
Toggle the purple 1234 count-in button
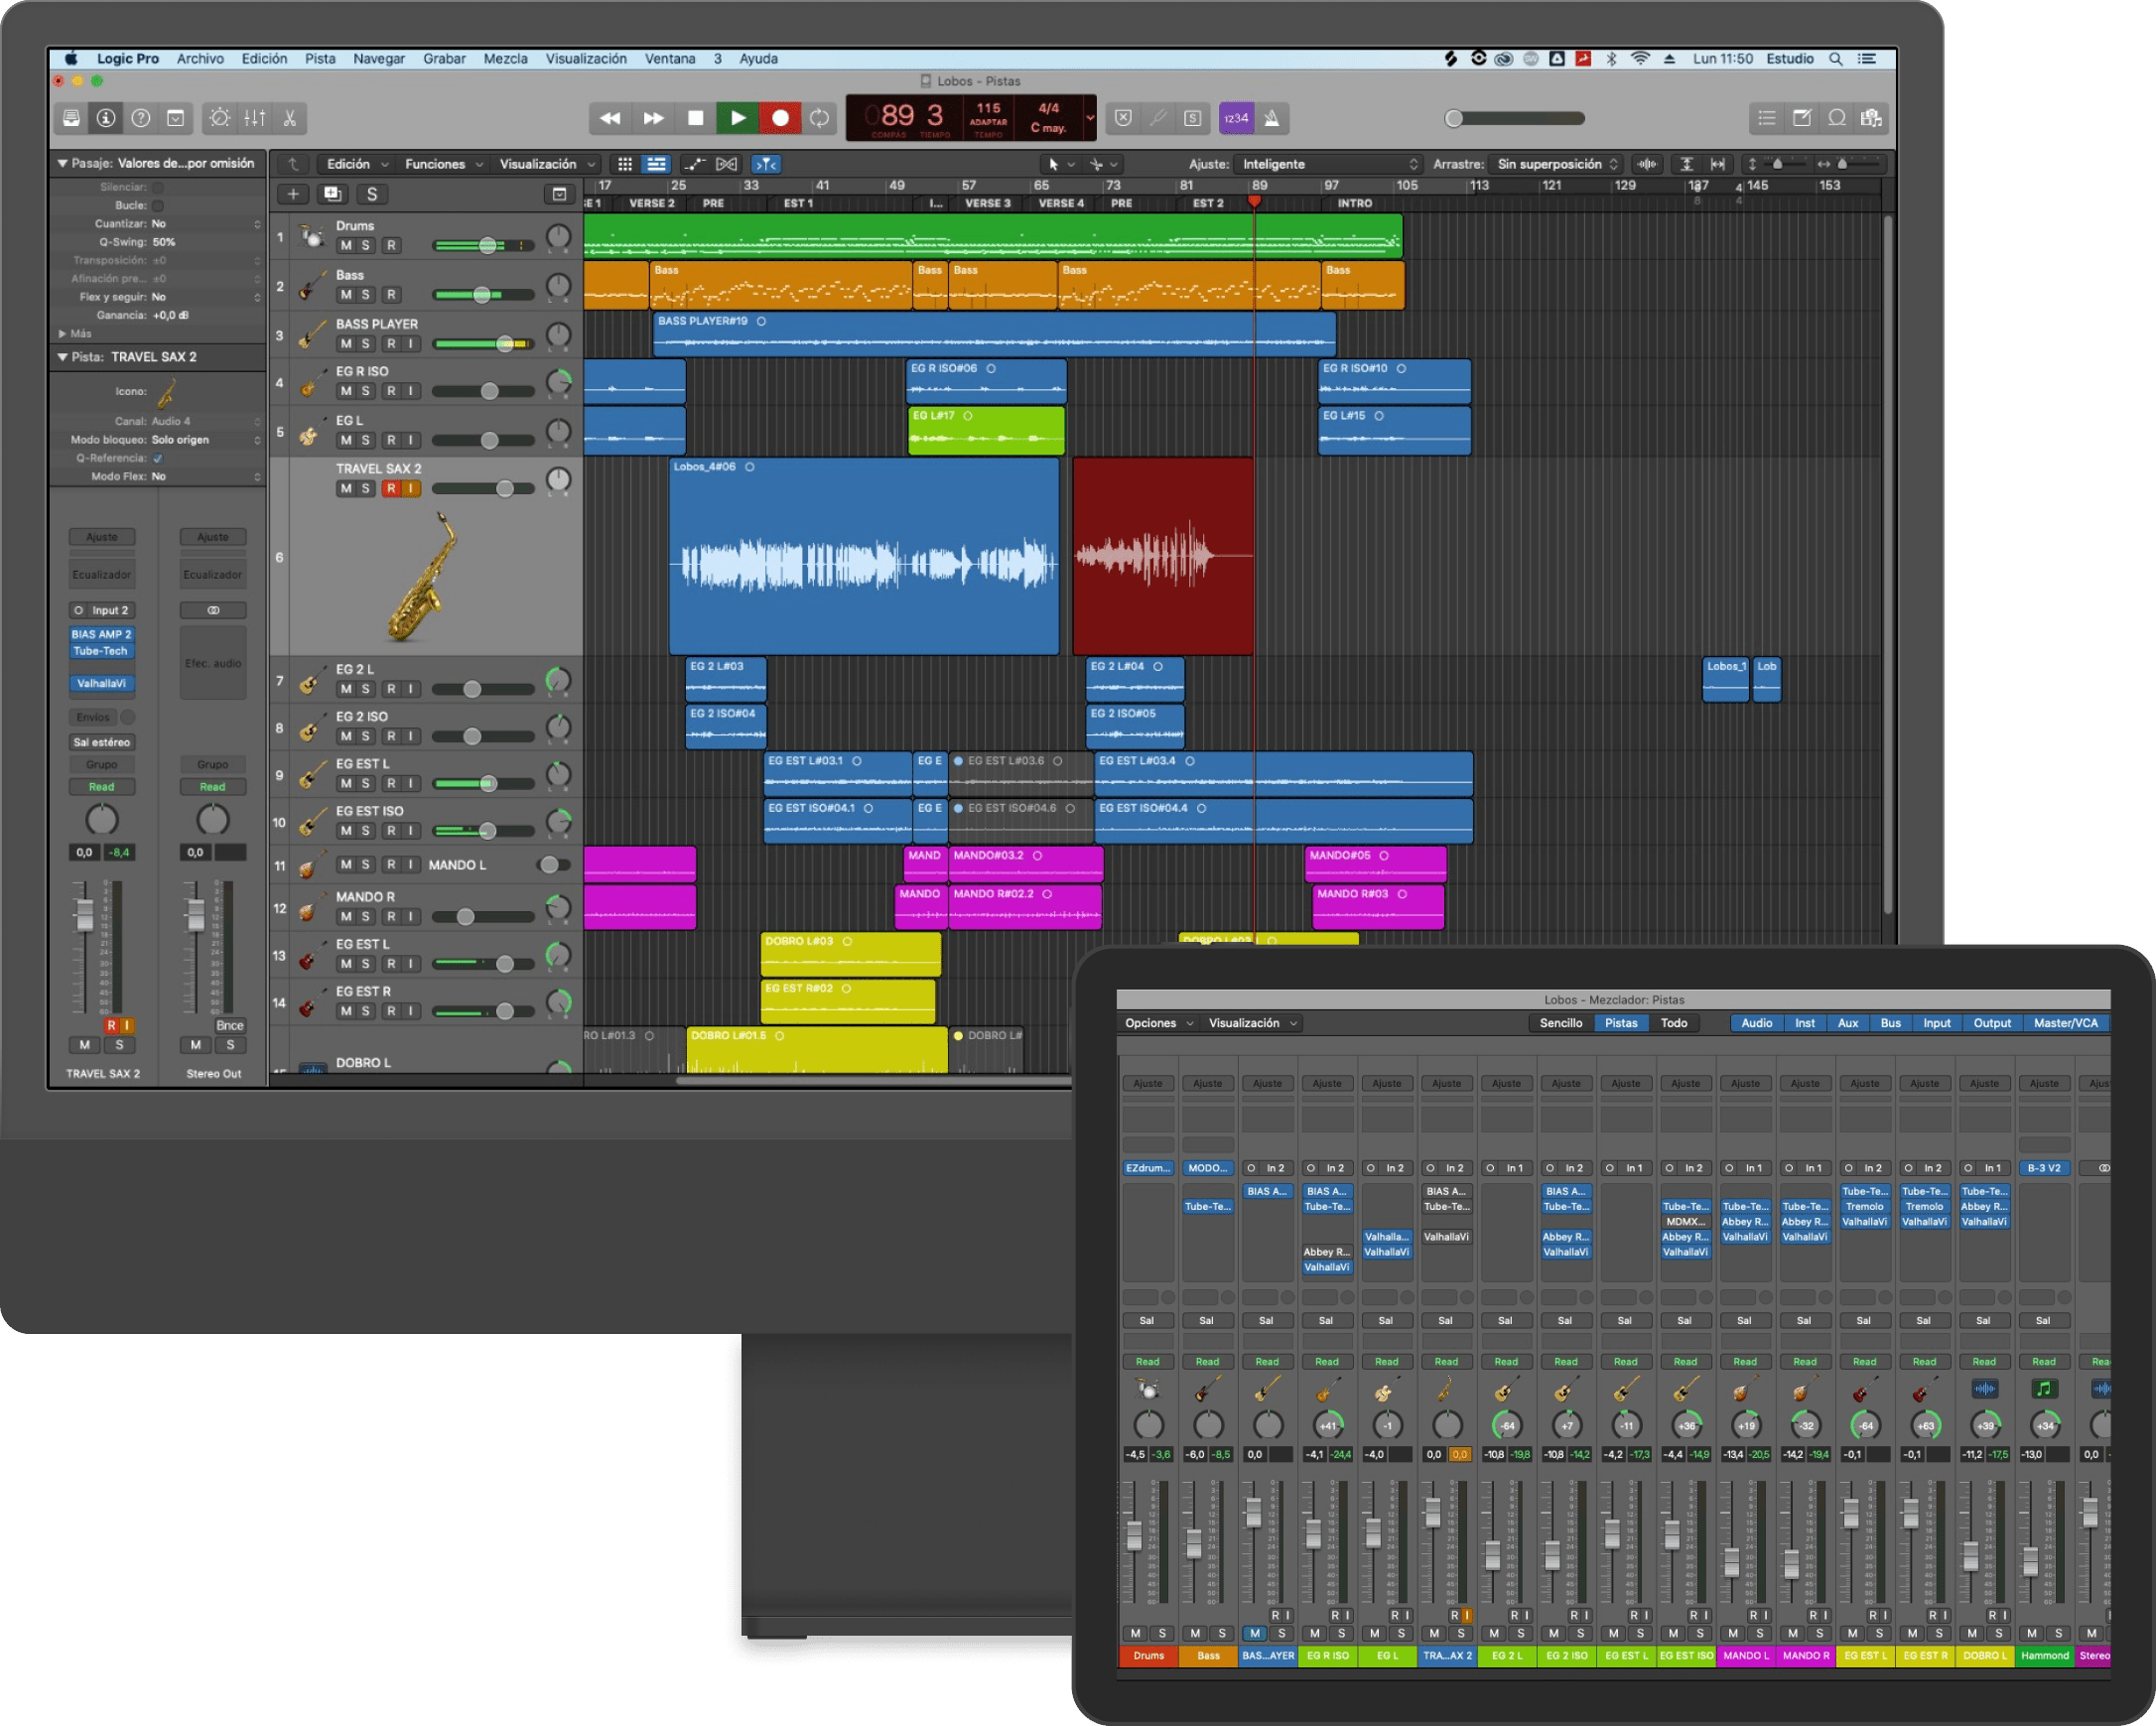(x=1236, y=118)
